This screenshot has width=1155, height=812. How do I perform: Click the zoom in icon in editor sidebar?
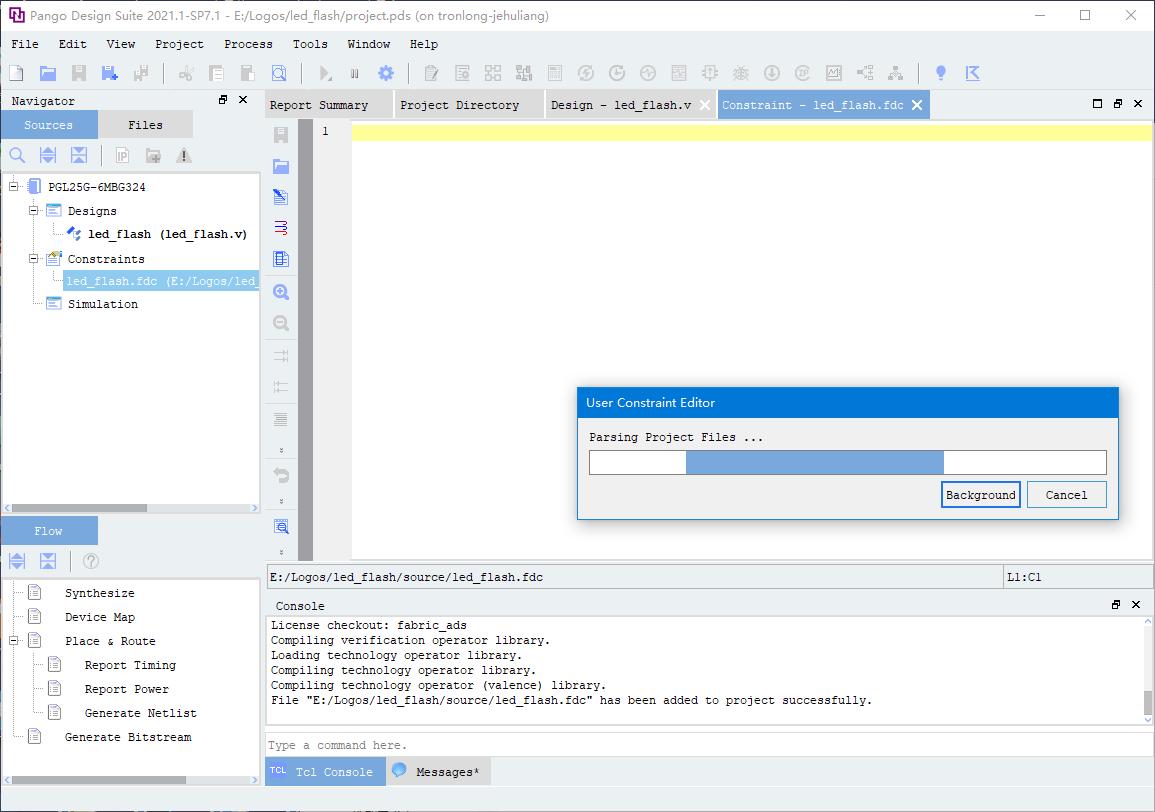pyautogui.click(x=281, y=292)
